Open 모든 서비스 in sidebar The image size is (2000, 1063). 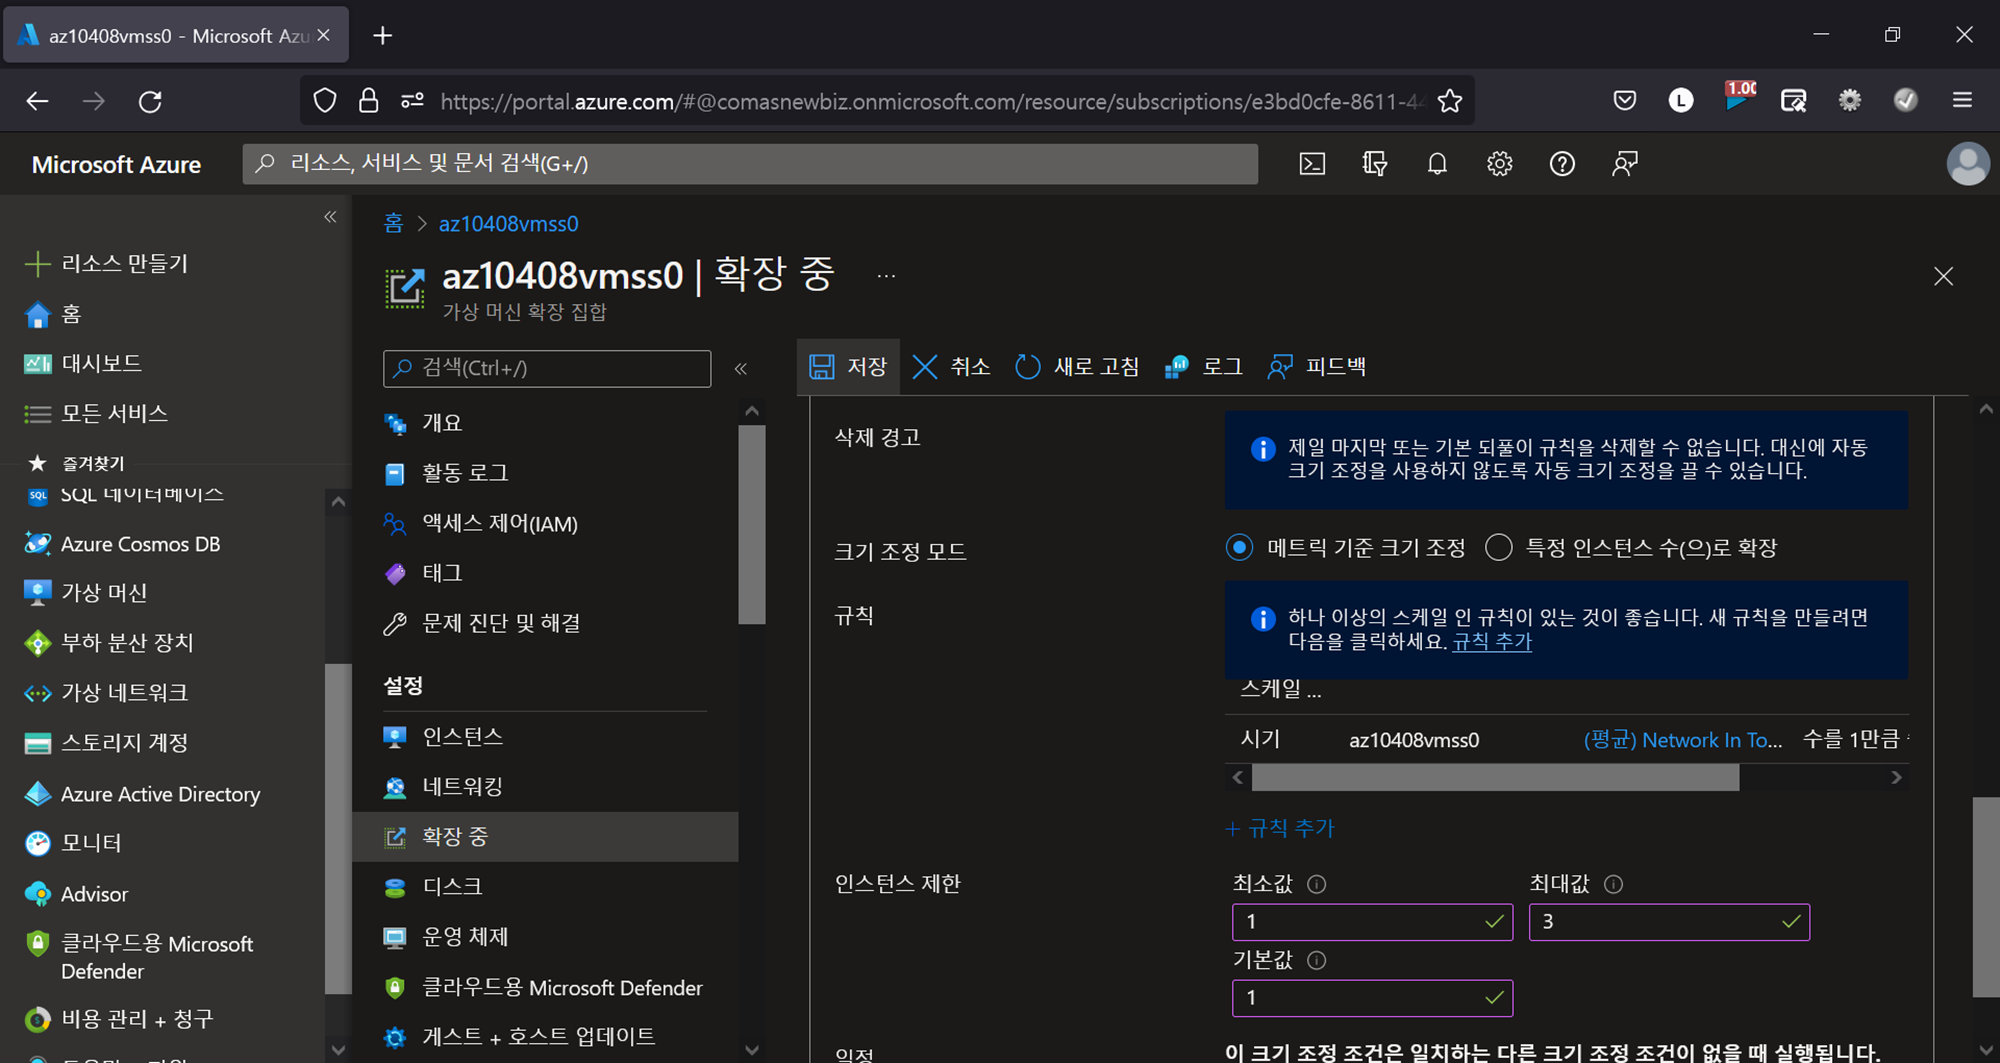(x=96, y=414)
